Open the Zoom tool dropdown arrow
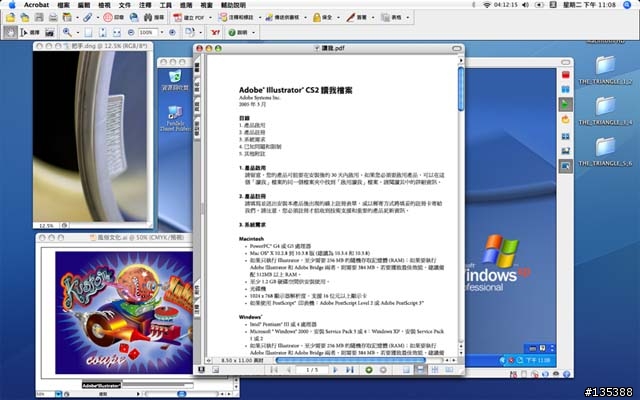 click(x=77, y=32)
